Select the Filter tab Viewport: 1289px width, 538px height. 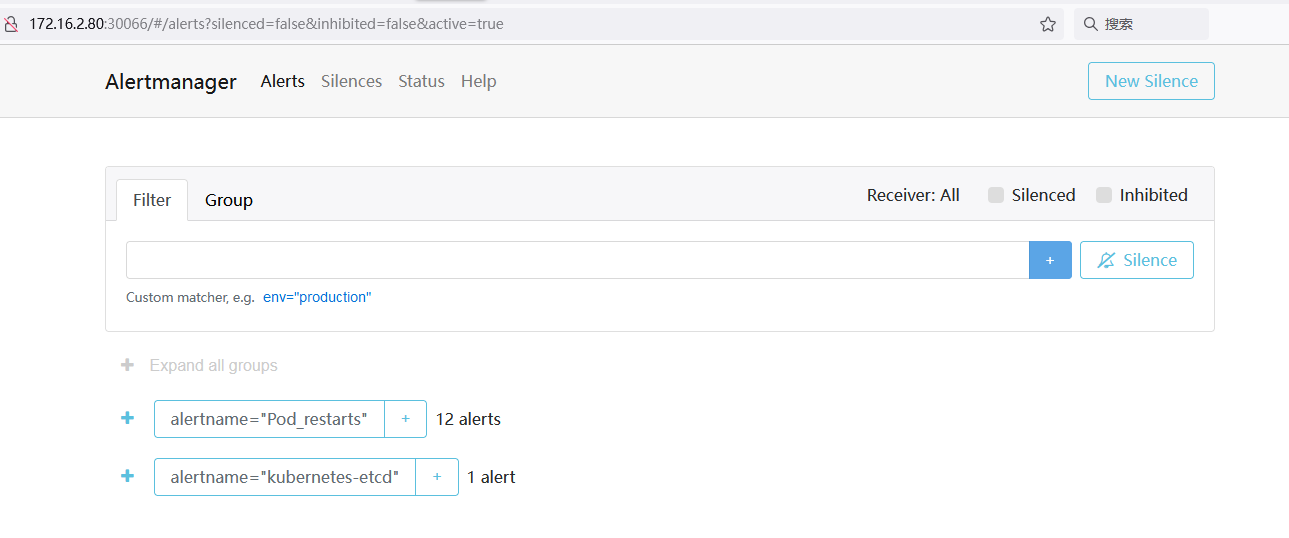pyautogui.click(x=152, y=200)
